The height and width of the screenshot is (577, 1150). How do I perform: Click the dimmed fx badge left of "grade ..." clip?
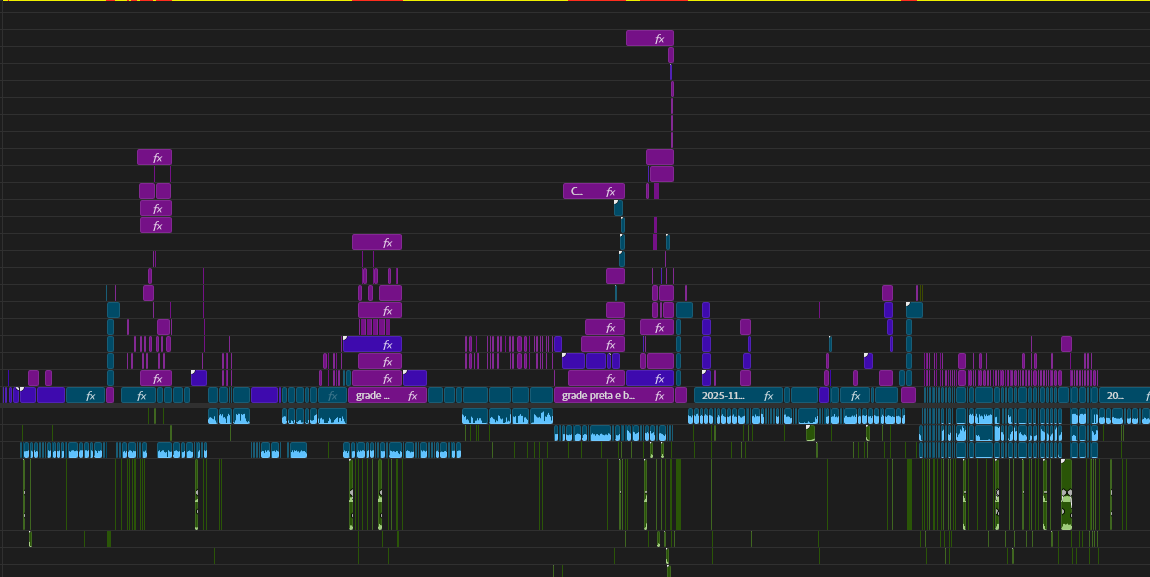coord(332,396)
